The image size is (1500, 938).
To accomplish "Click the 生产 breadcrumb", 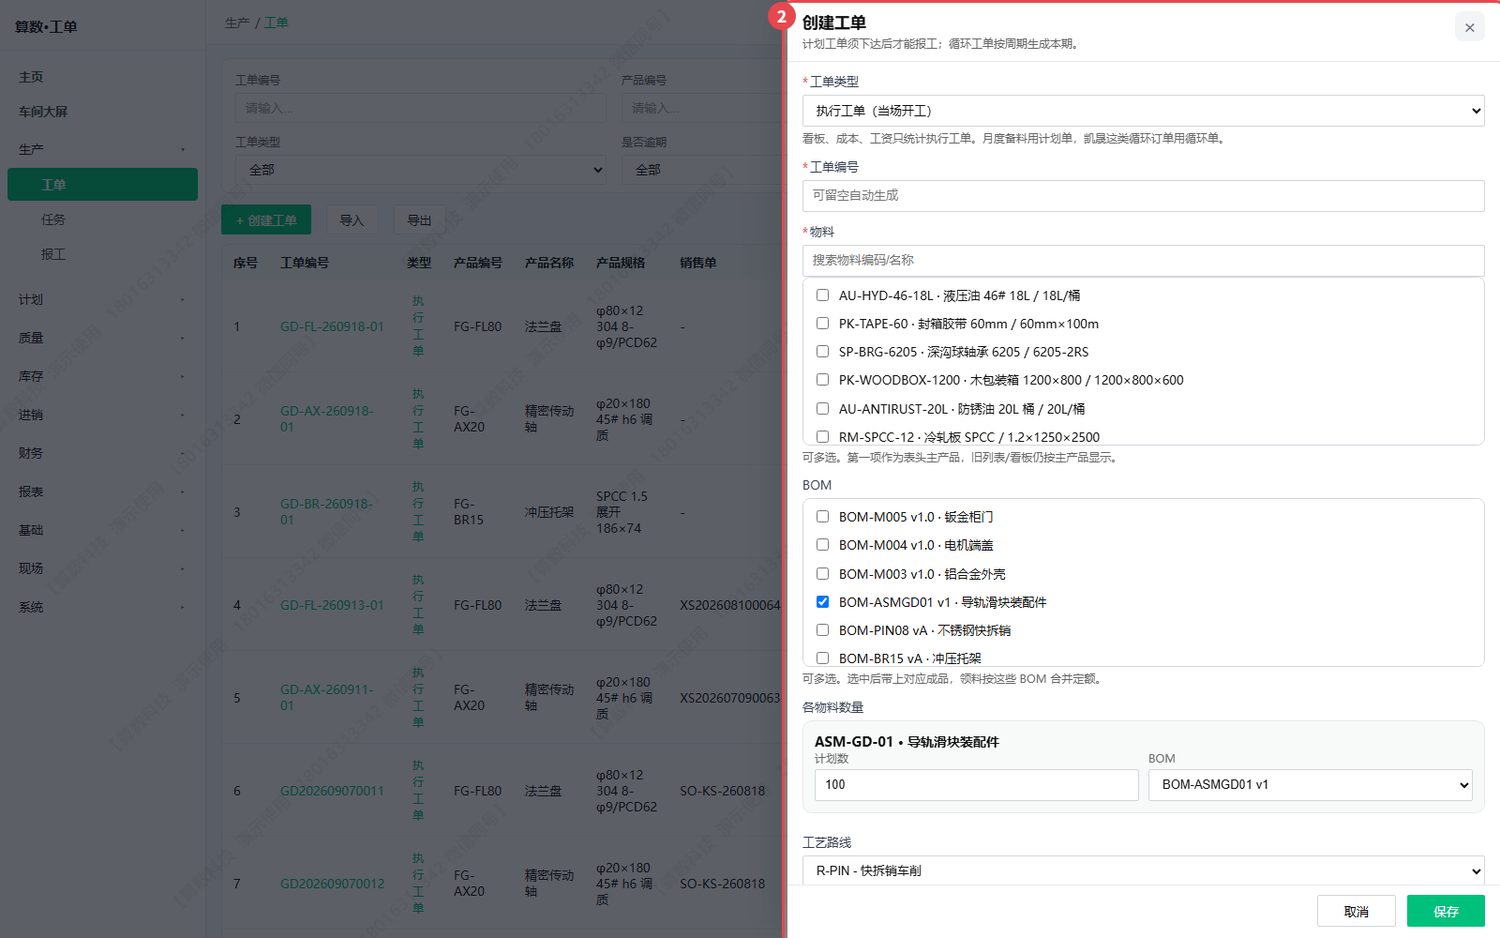I will coord(237,23).
